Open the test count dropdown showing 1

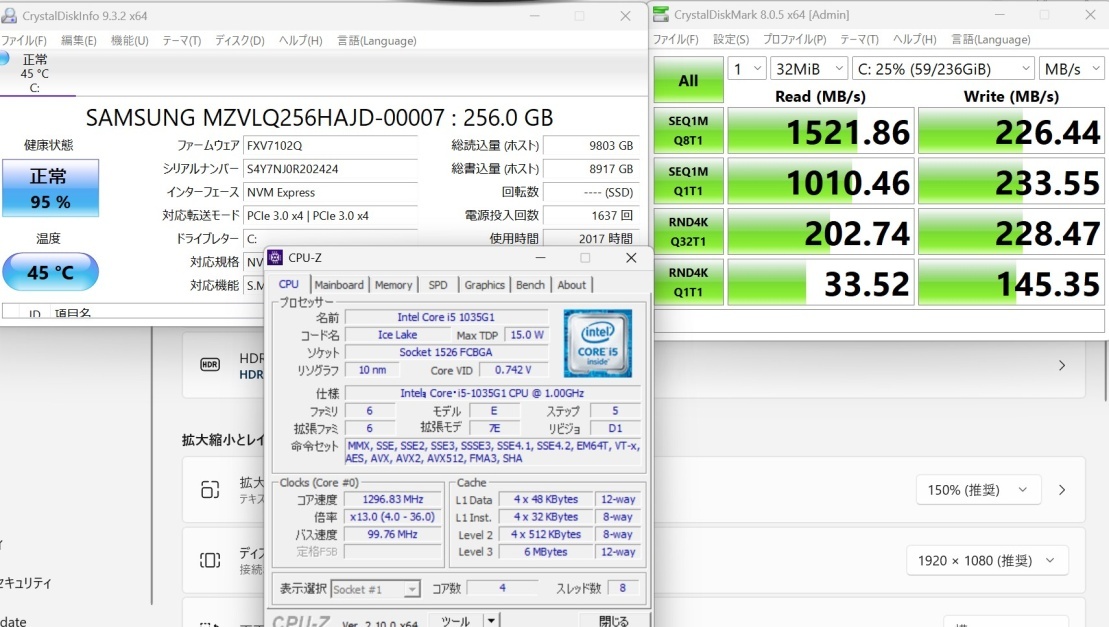[x=747, y=69]
